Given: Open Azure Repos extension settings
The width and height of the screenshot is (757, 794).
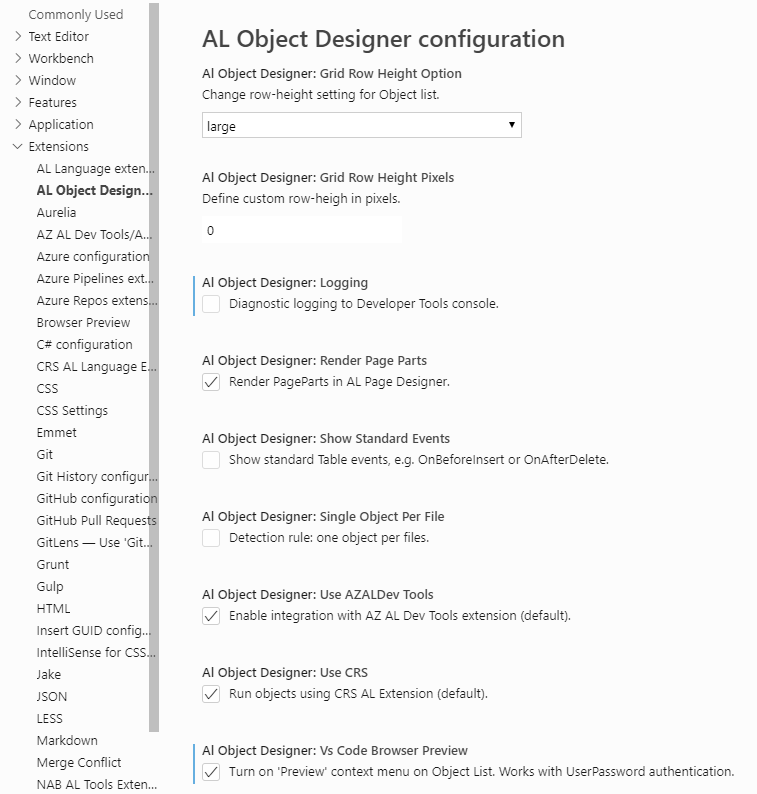Looking at the screenshot, I should (x=97, y=300).
